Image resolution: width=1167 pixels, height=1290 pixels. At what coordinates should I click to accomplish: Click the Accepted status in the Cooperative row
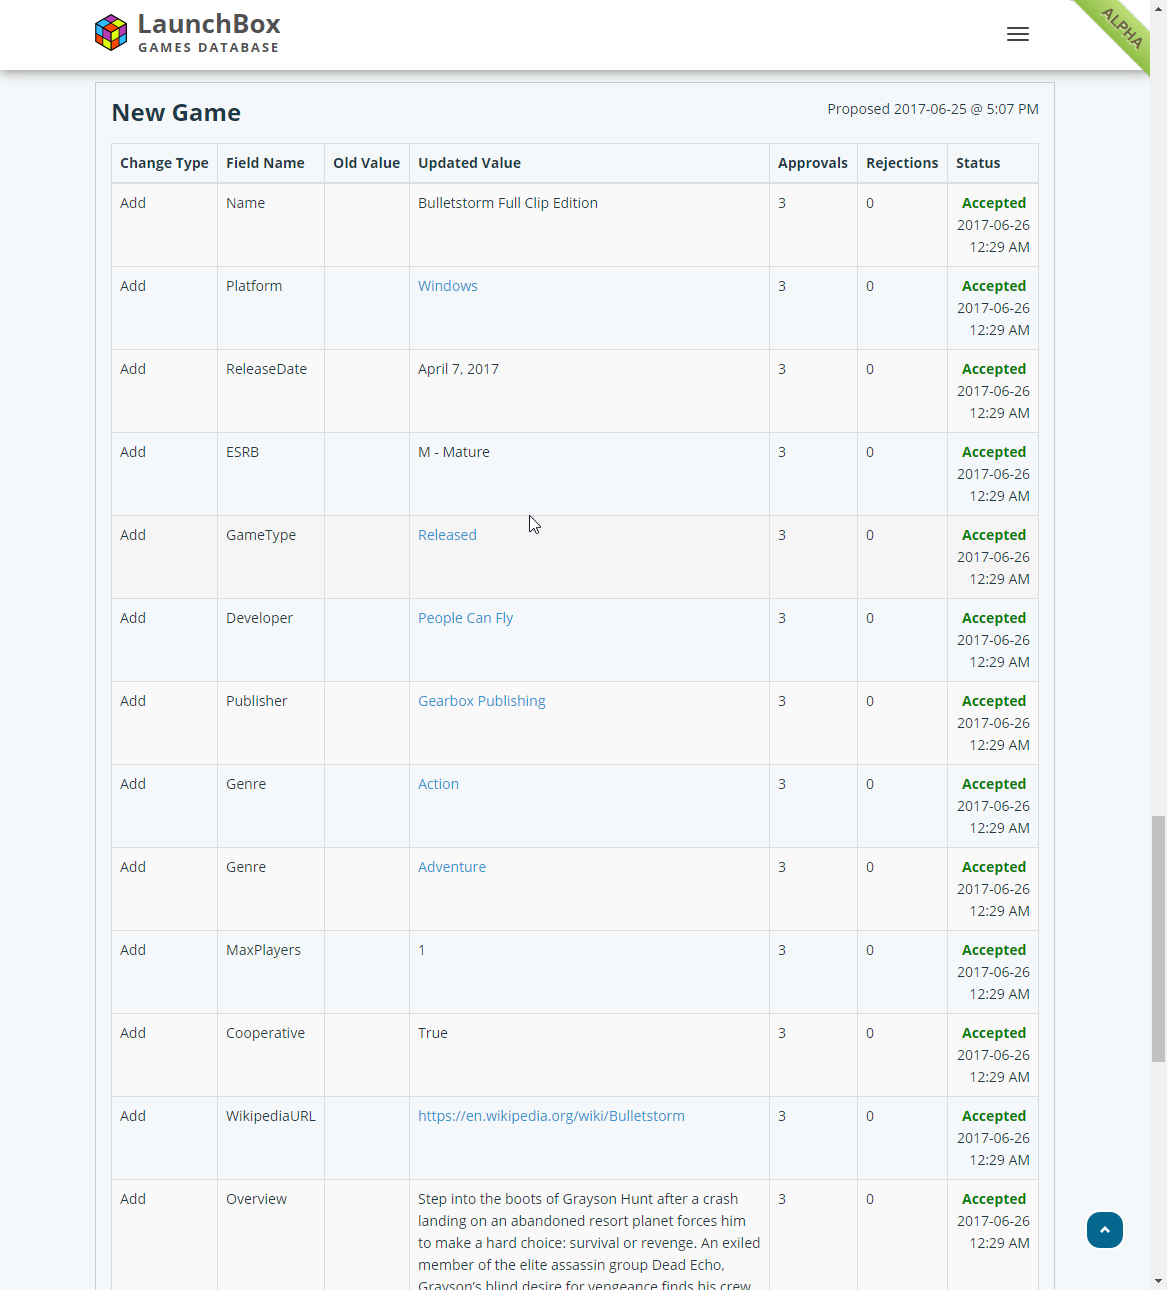point(994,1033)
